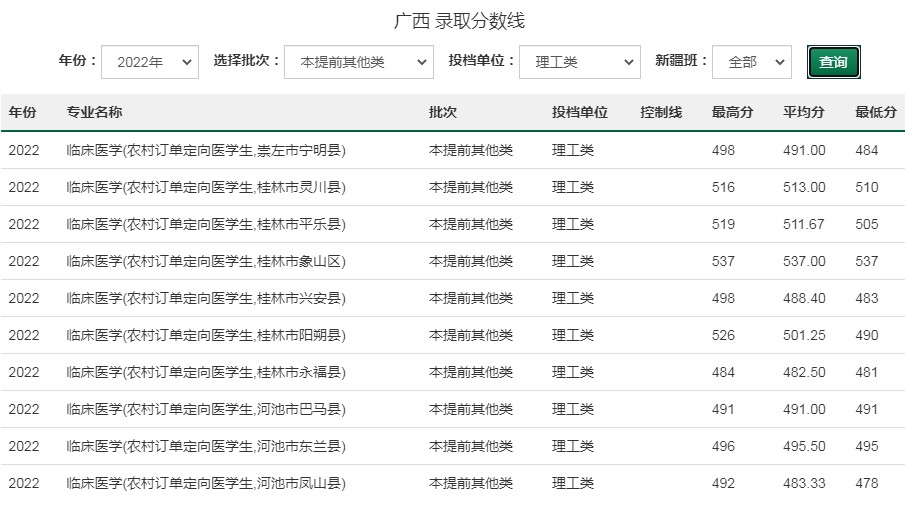905x507 pixels.
Task: Select the 桂林市象山区 major row
Action: [x=452, y=261]
